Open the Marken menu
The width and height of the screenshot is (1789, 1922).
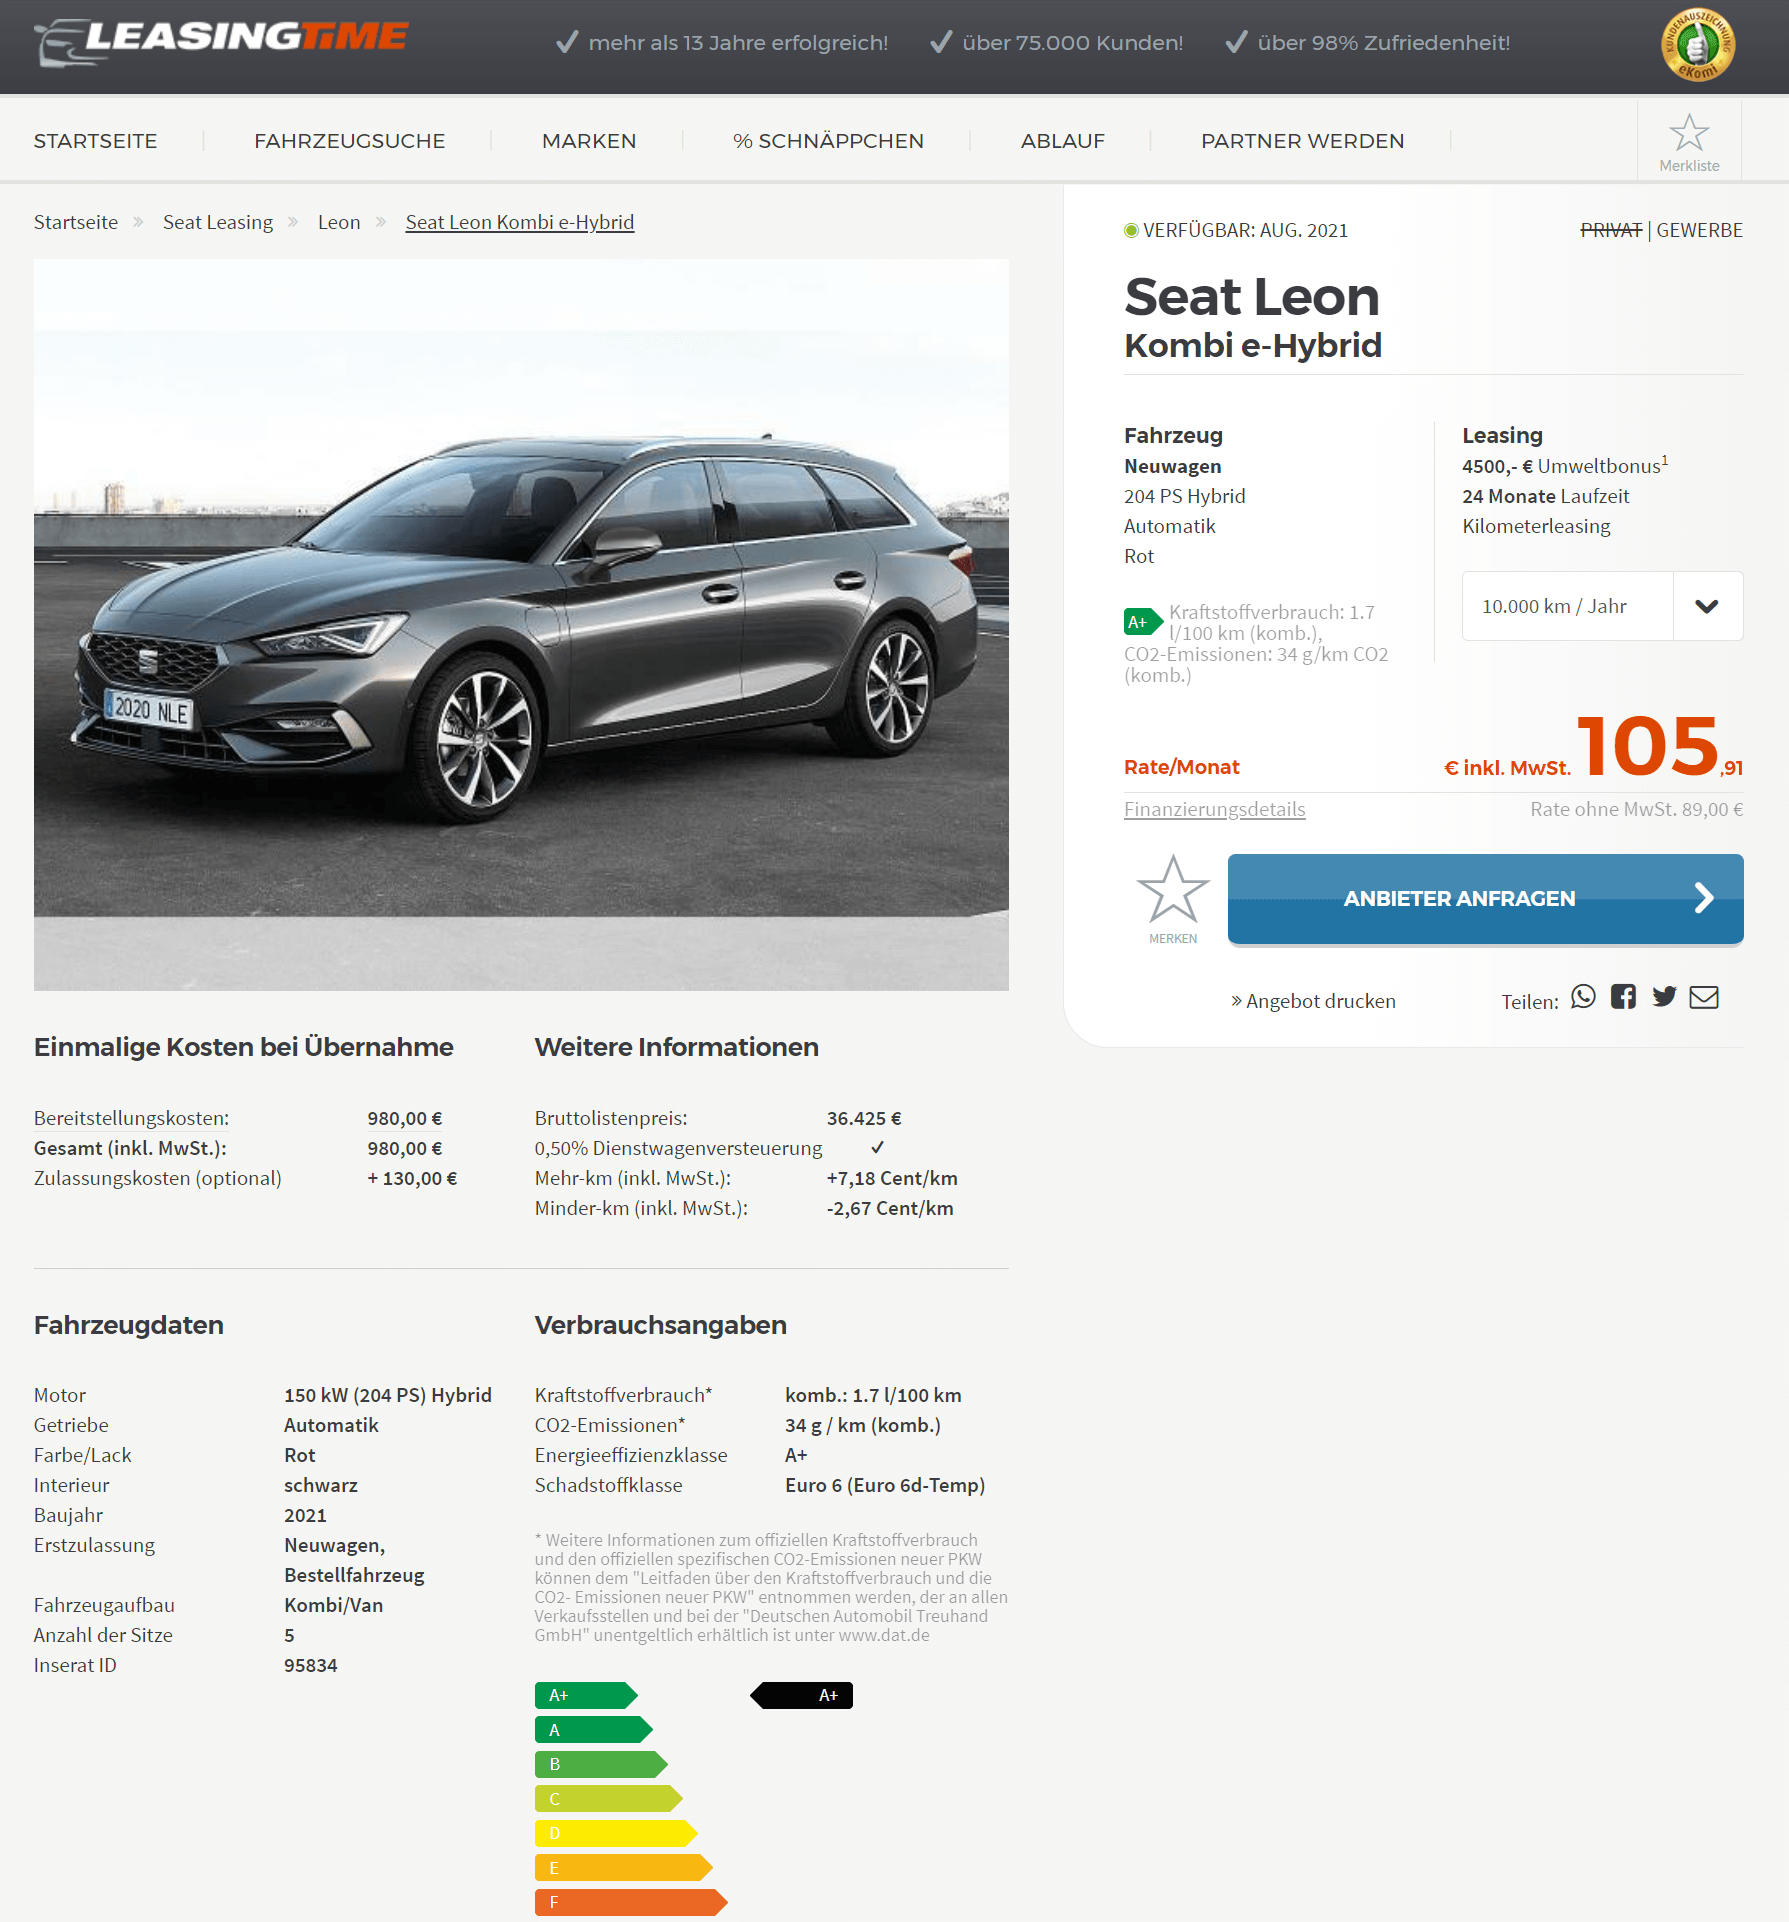coord(589,141)
